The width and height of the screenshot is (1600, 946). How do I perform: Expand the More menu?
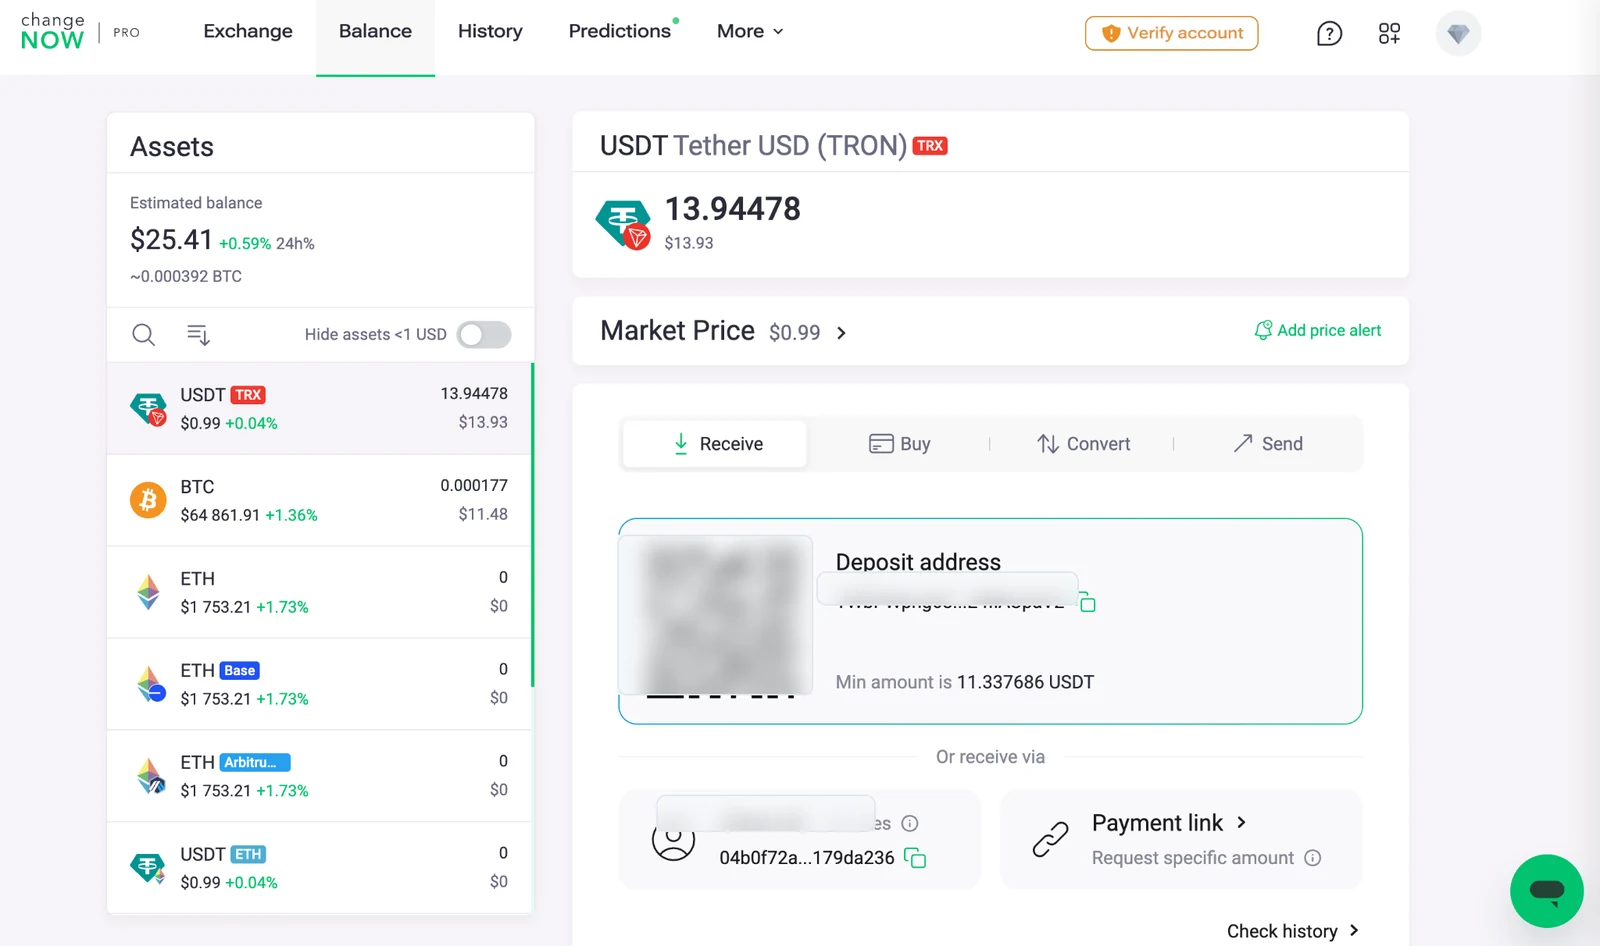tap(750, 32)
